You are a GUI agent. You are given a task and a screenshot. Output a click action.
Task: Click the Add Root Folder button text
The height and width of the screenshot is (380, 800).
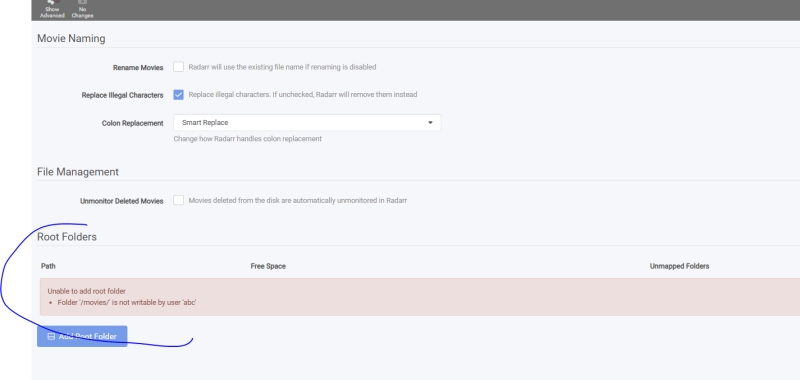(x=87, y=337)
